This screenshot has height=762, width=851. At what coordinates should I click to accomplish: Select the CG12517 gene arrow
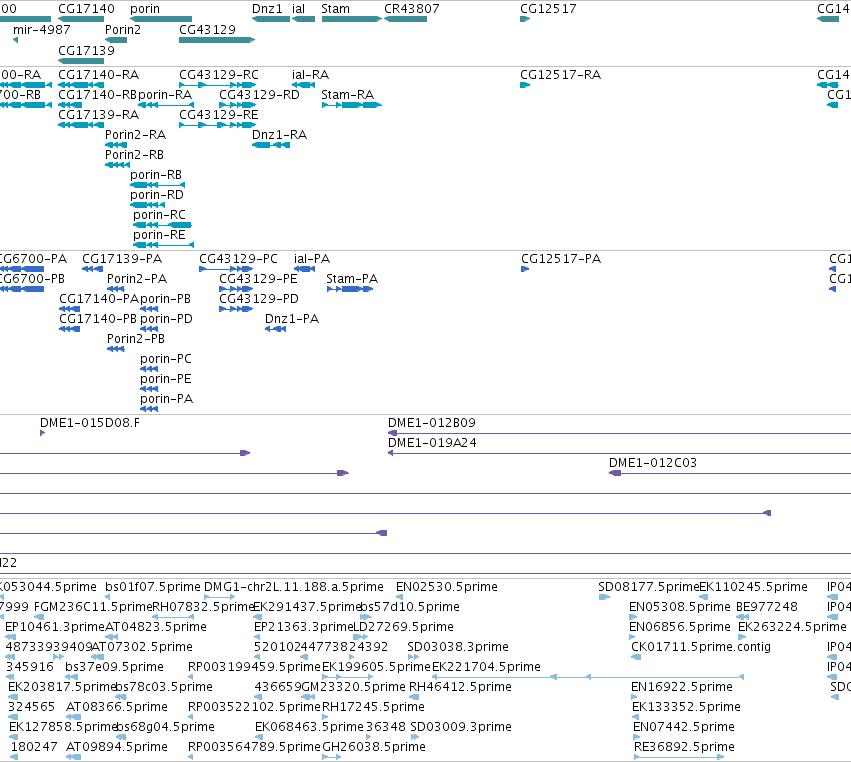click(x=525, y=19)
